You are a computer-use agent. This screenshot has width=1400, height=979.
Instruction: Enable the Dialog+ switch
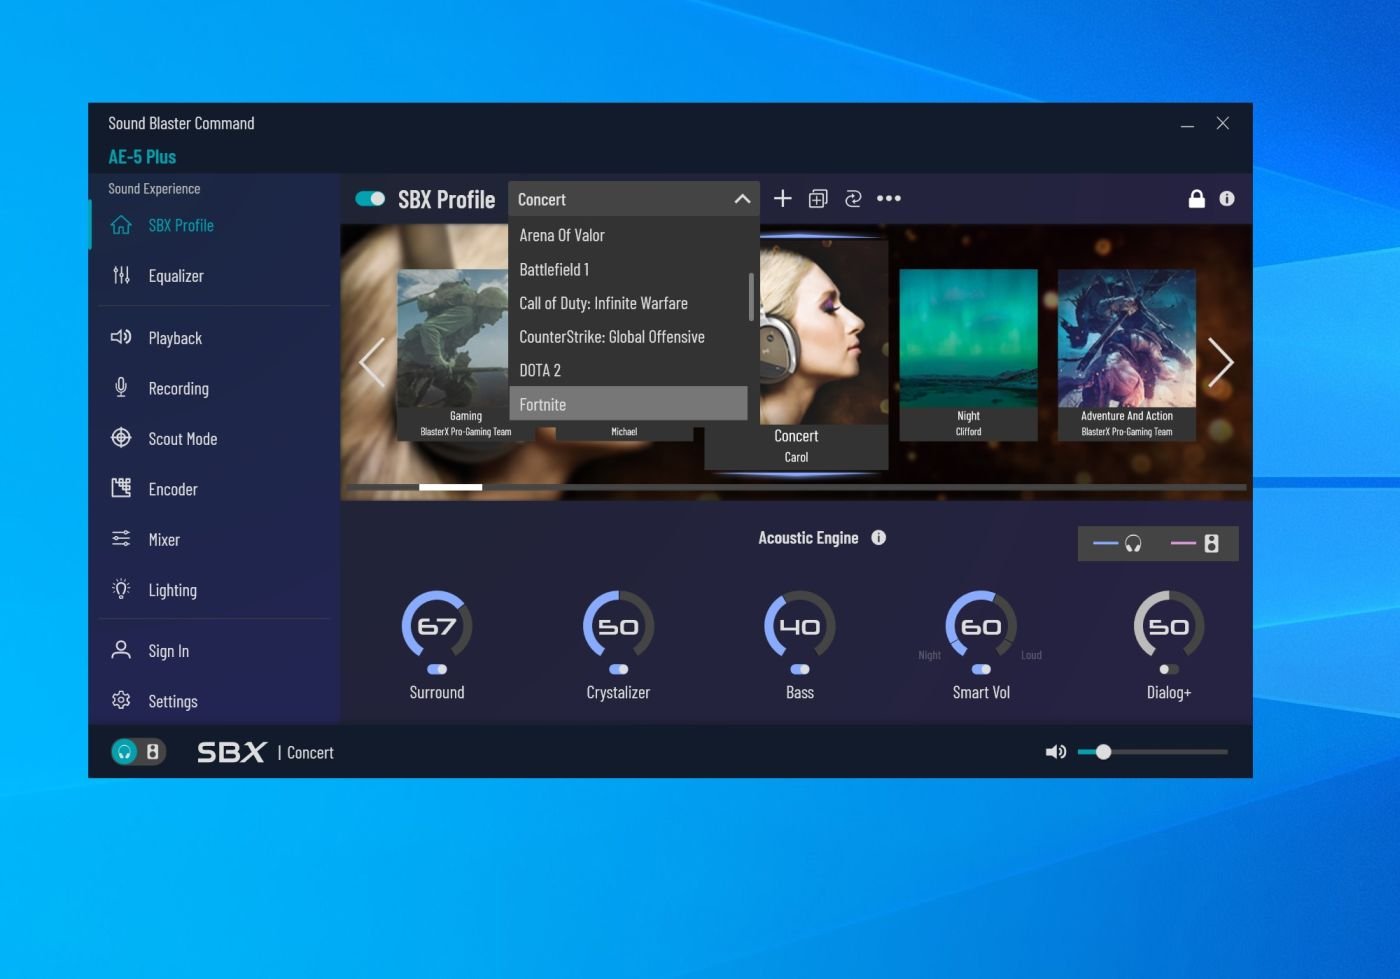pyautogui.click(x=1169, y=670)
